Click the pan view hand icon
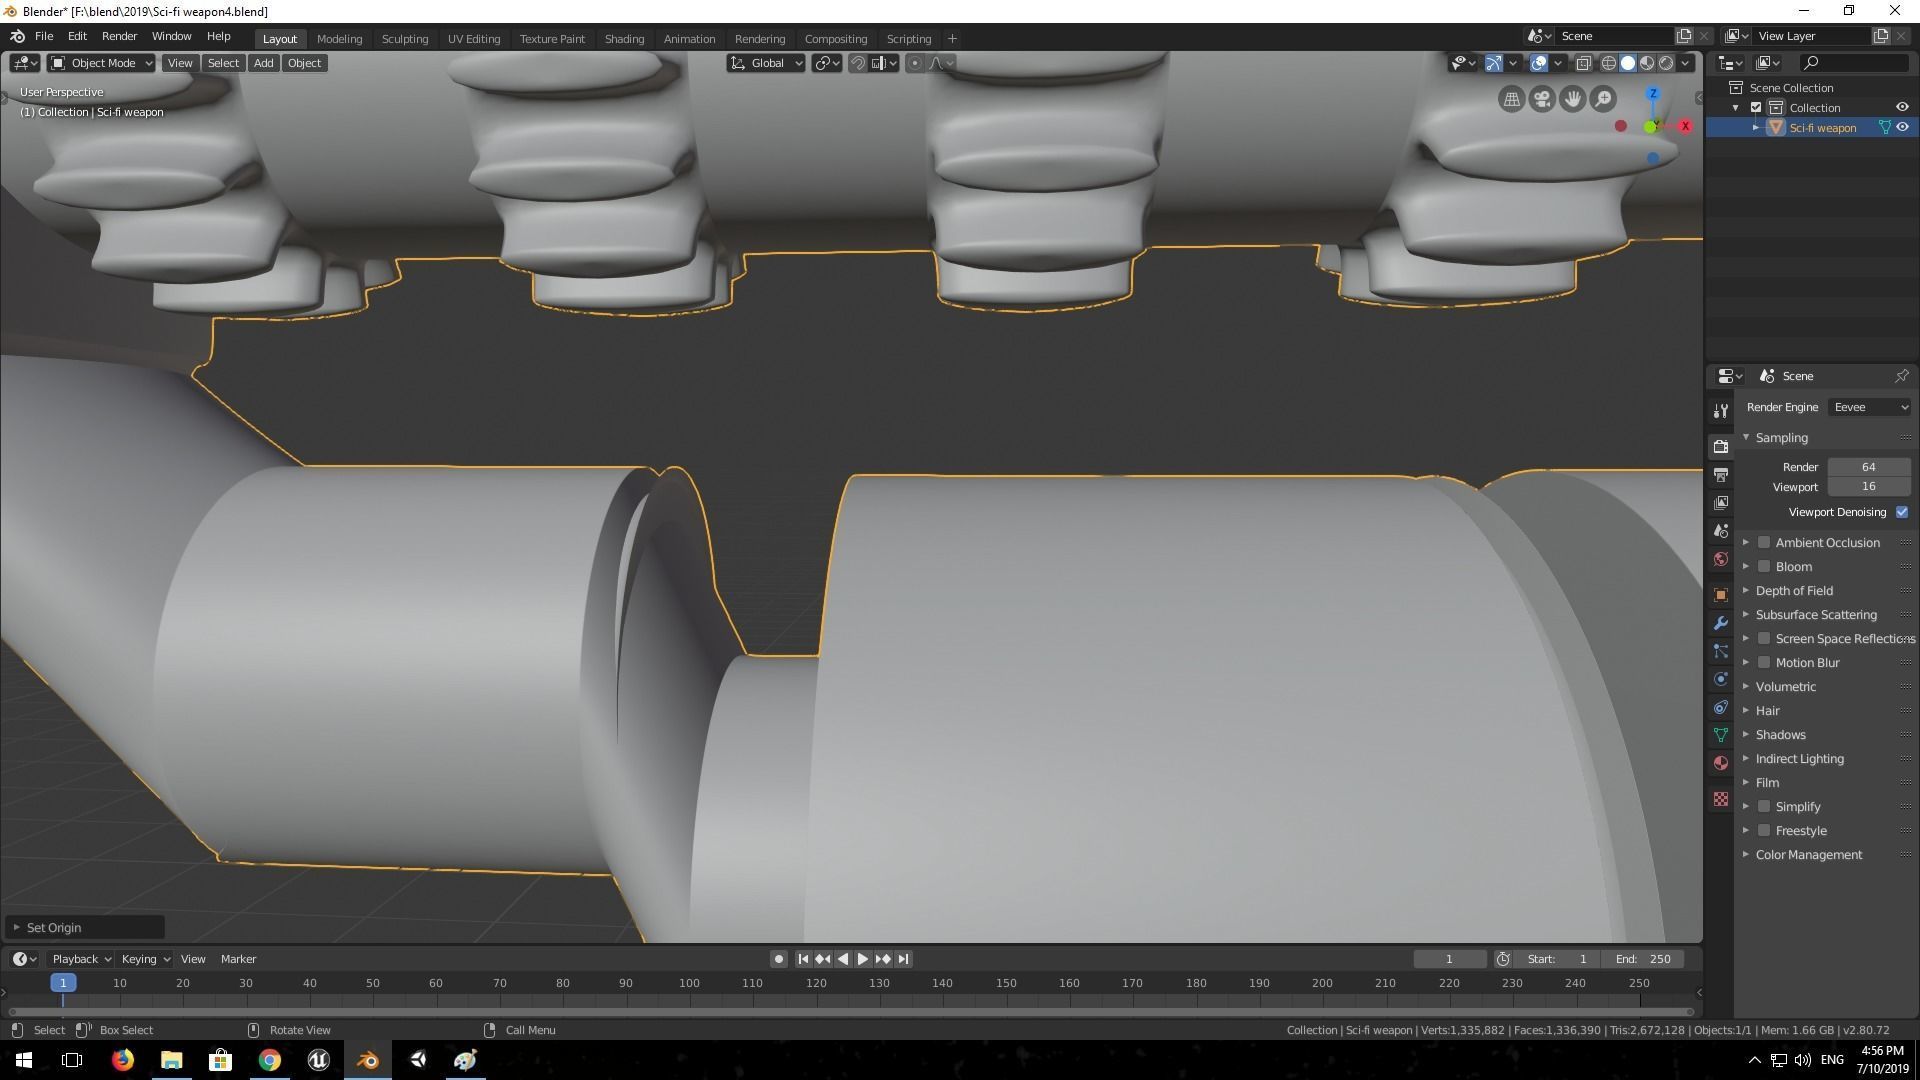This screenshot has width=1920, height=1080. [1573, 99]
